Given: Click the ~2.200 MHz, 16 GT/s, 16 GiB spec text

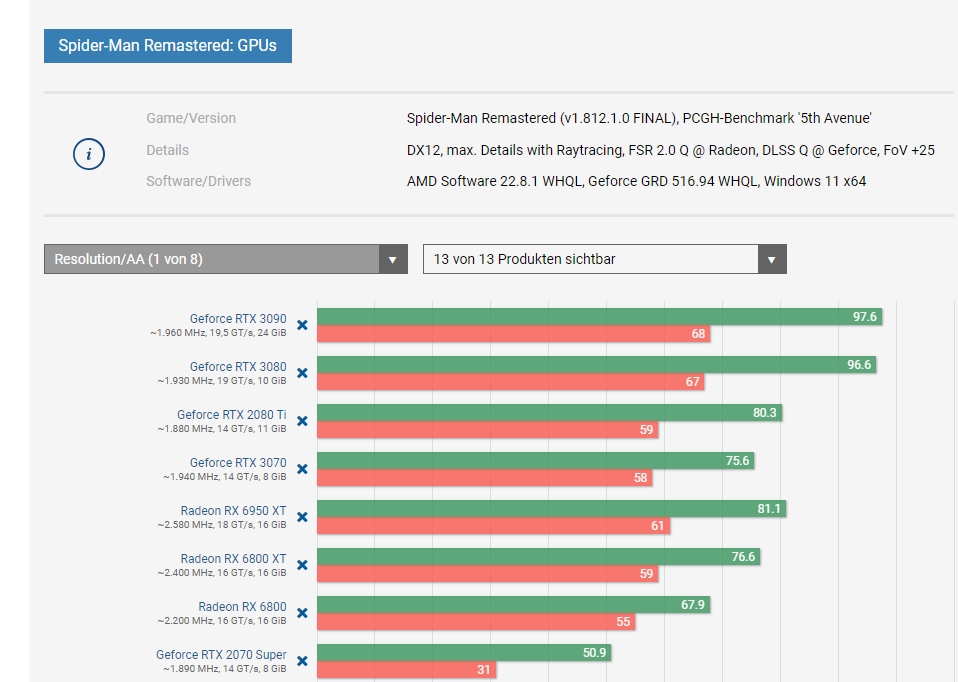Looking at the screenshot, I should (x=222, y=621).
